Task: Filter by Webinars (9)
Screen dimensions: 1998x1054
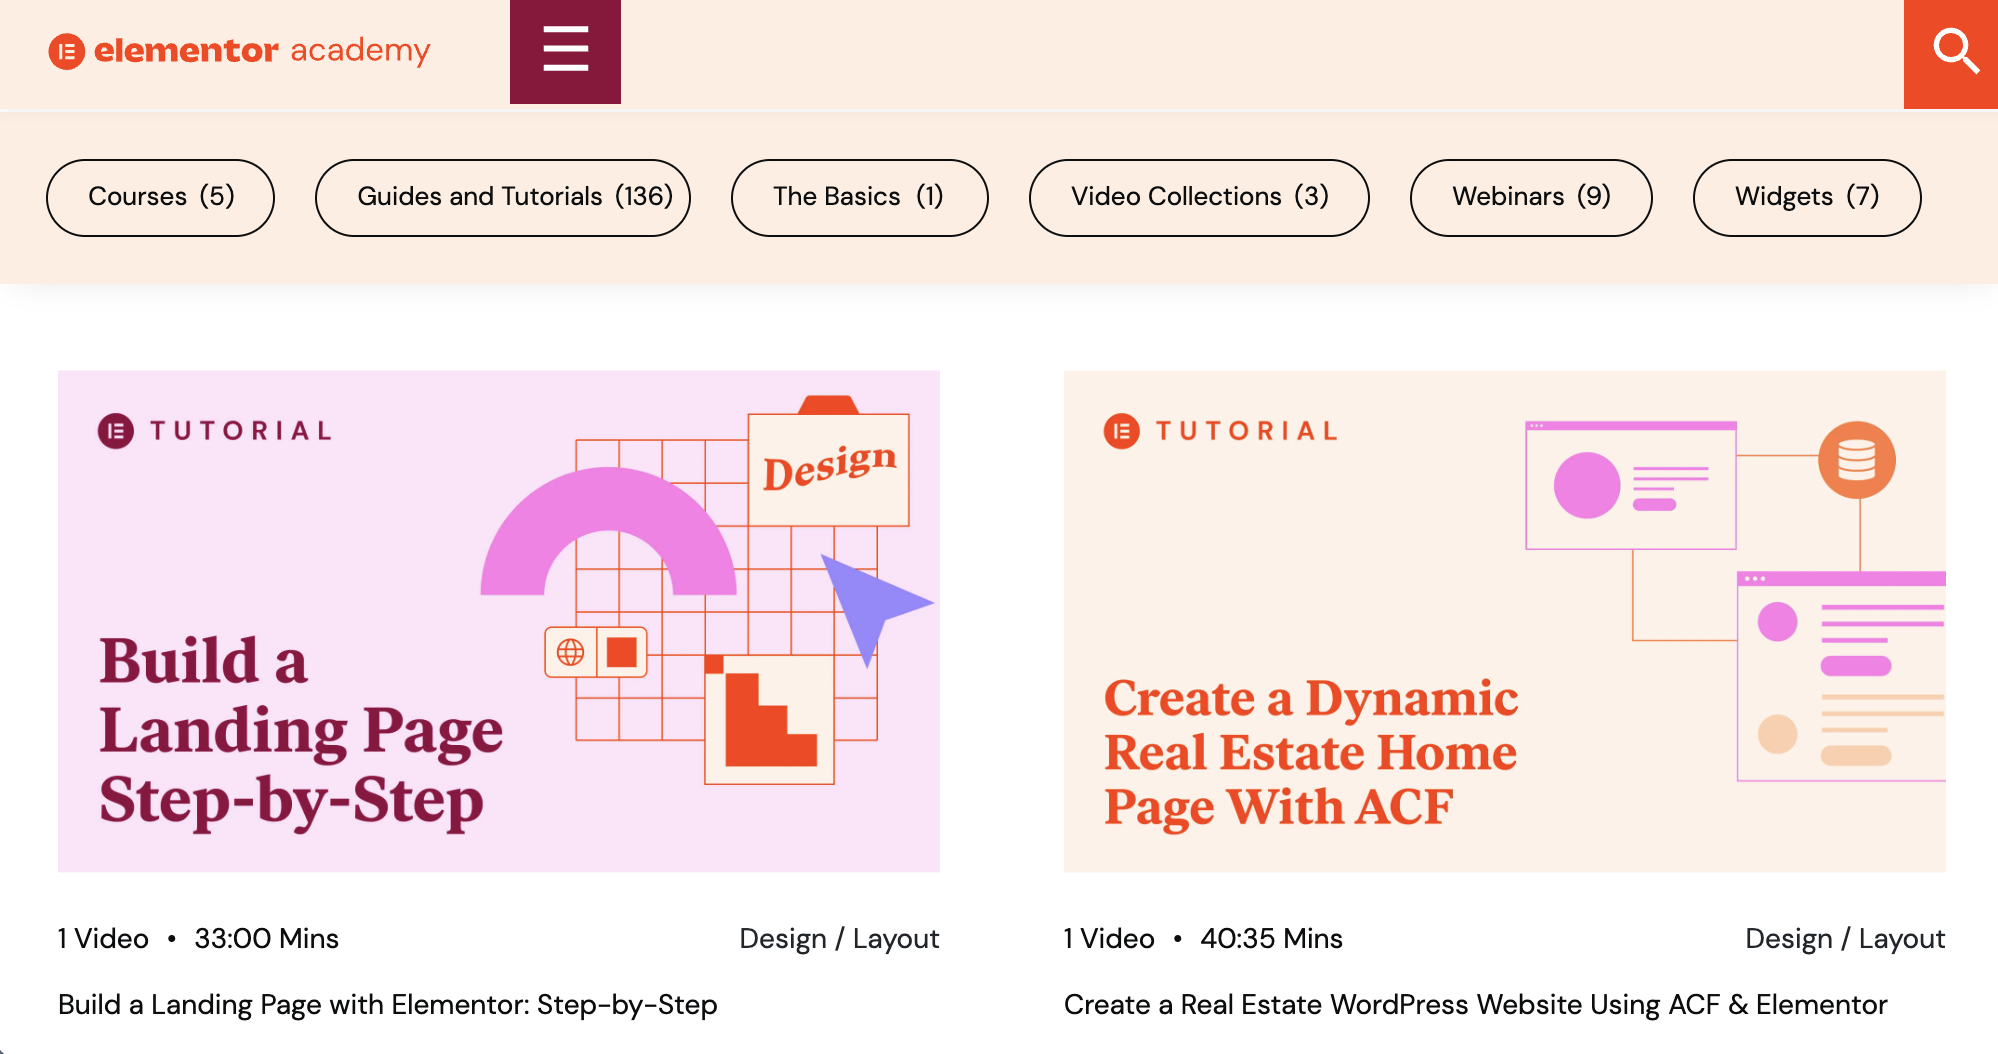Action: point(1530,197)
